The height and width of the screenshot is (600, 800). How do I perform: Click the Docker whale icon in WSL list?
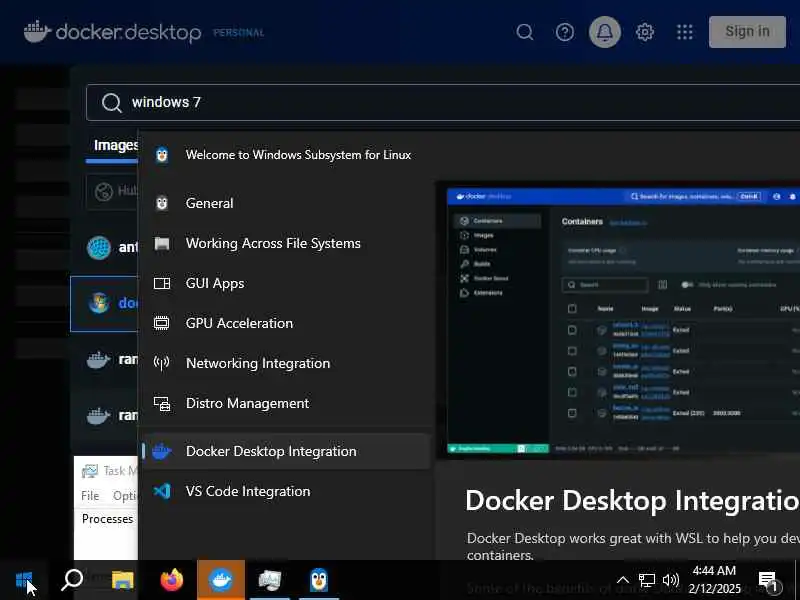162,452
